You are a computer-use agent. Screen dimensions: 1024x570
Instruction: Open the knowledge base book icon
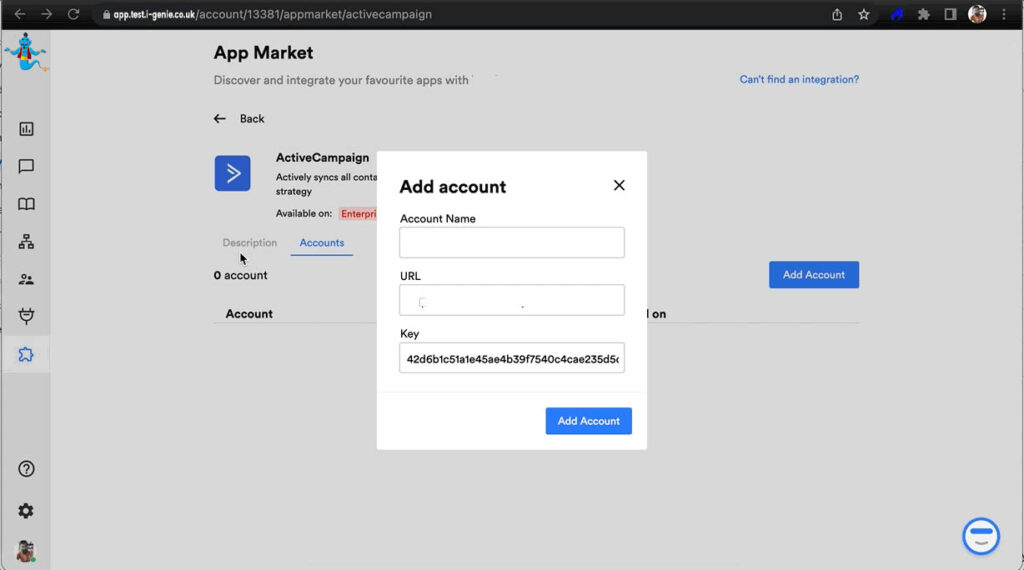pyautogui.click(x=26, y=204)
